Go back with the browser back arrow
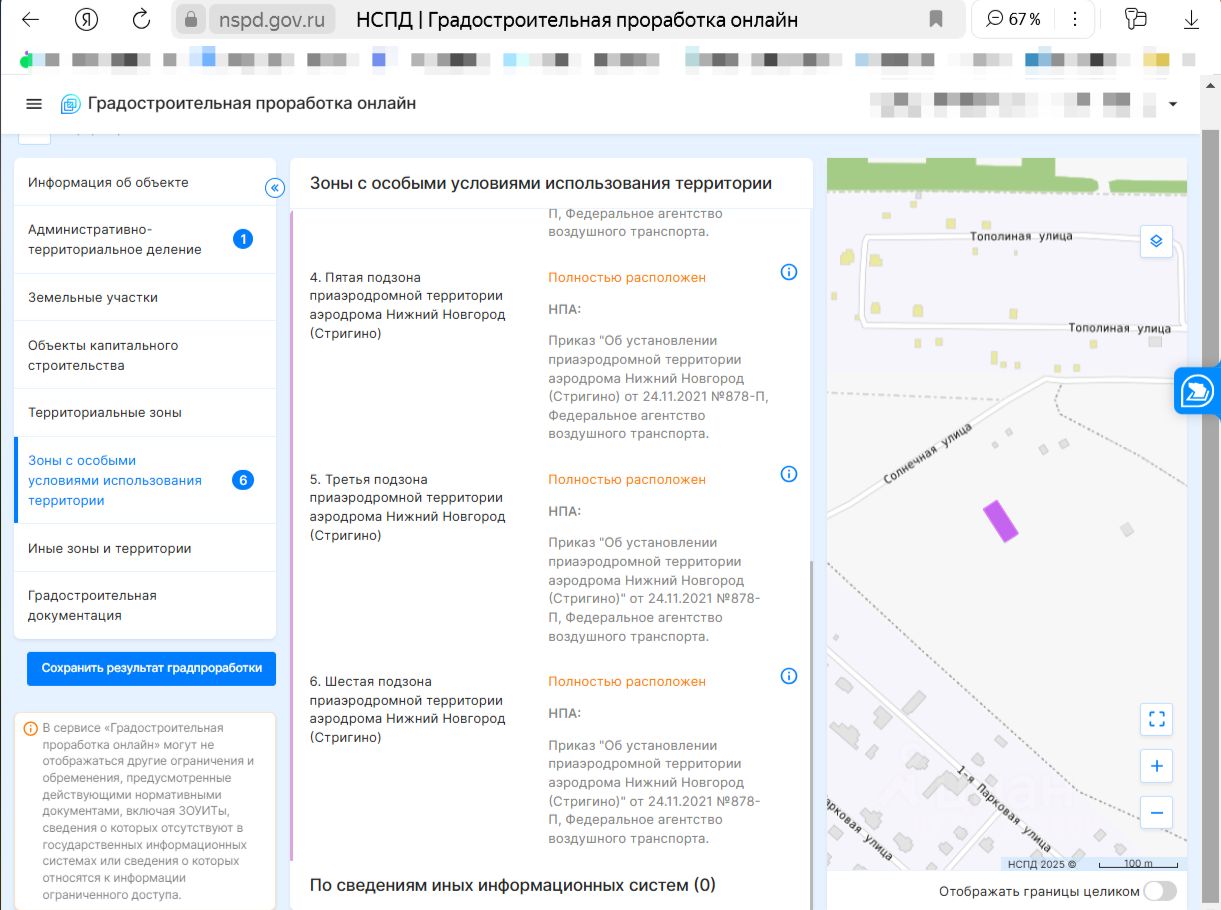1221x910 pixels. (x=30, y=19)
